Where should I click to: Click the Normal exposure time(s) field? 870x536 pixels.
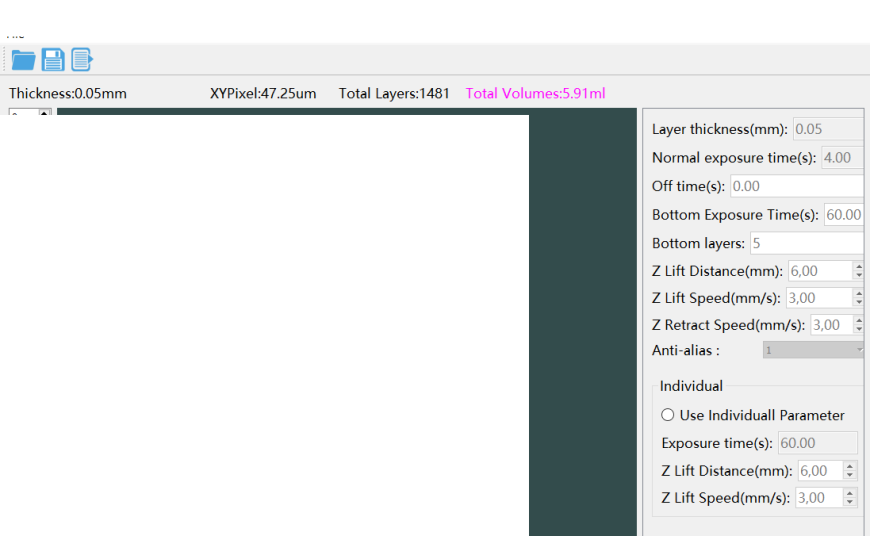click(842, 158)
